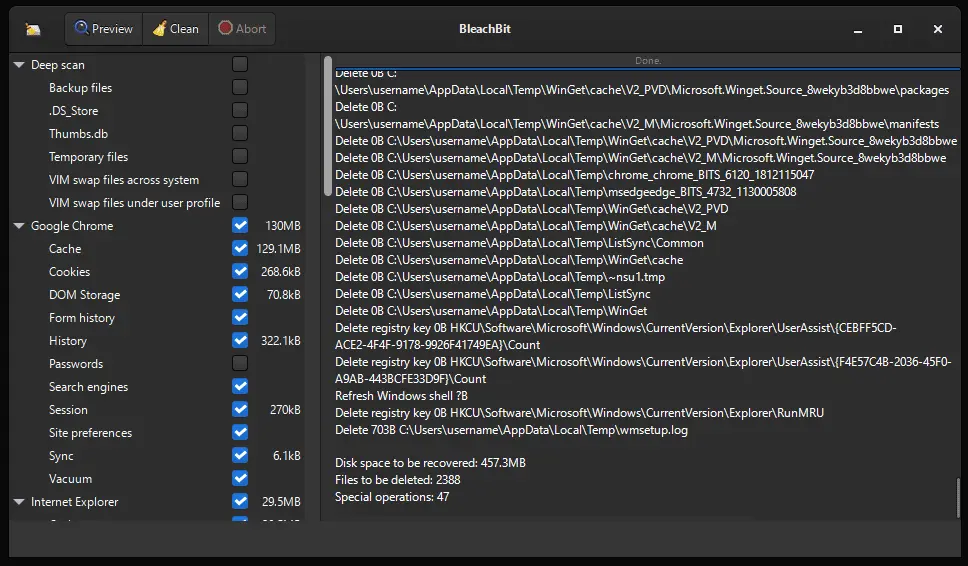Select the Search engines item

[x=88, y=387]
